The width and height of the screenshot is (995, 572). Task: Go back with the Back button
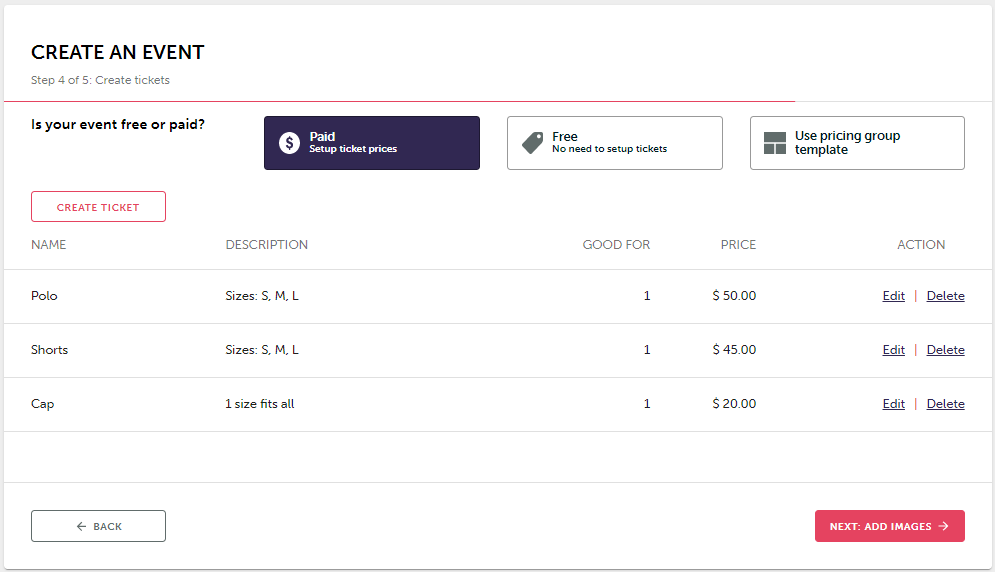click(98, 526)
